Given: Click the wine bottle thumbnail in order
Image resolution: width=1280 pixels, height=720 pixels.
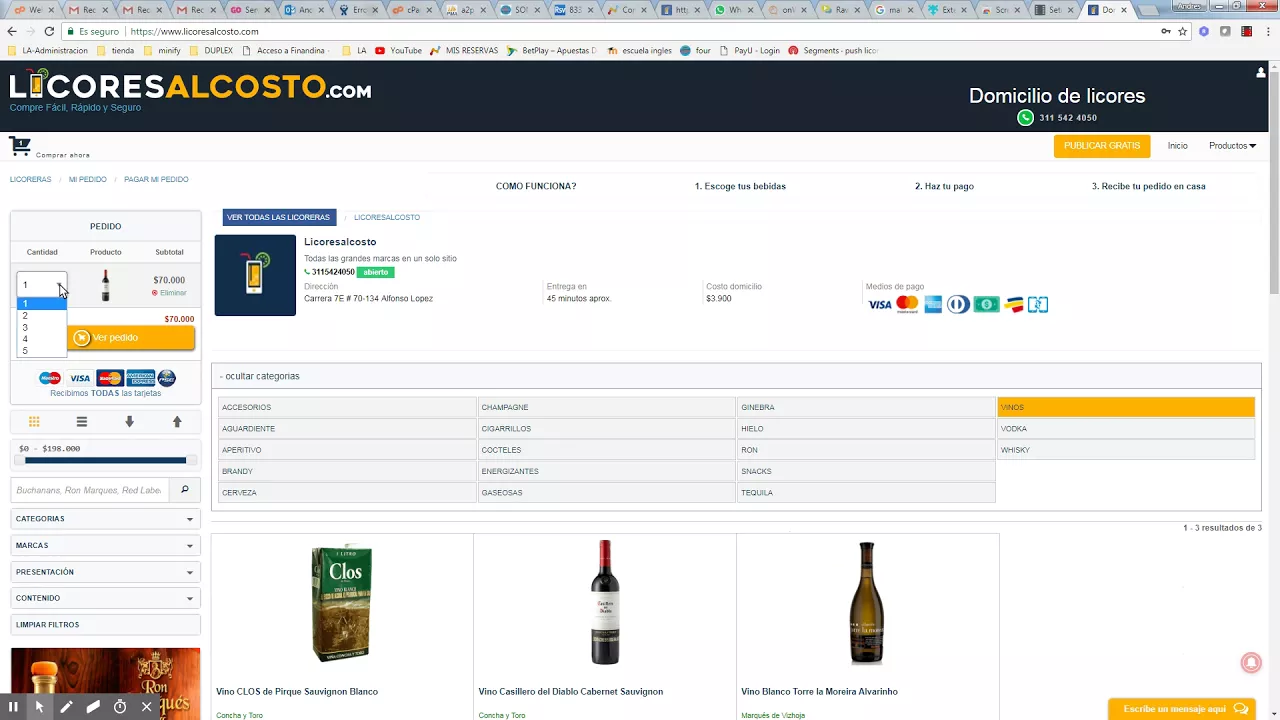Looking at the screenshot, I should [105, 286].
